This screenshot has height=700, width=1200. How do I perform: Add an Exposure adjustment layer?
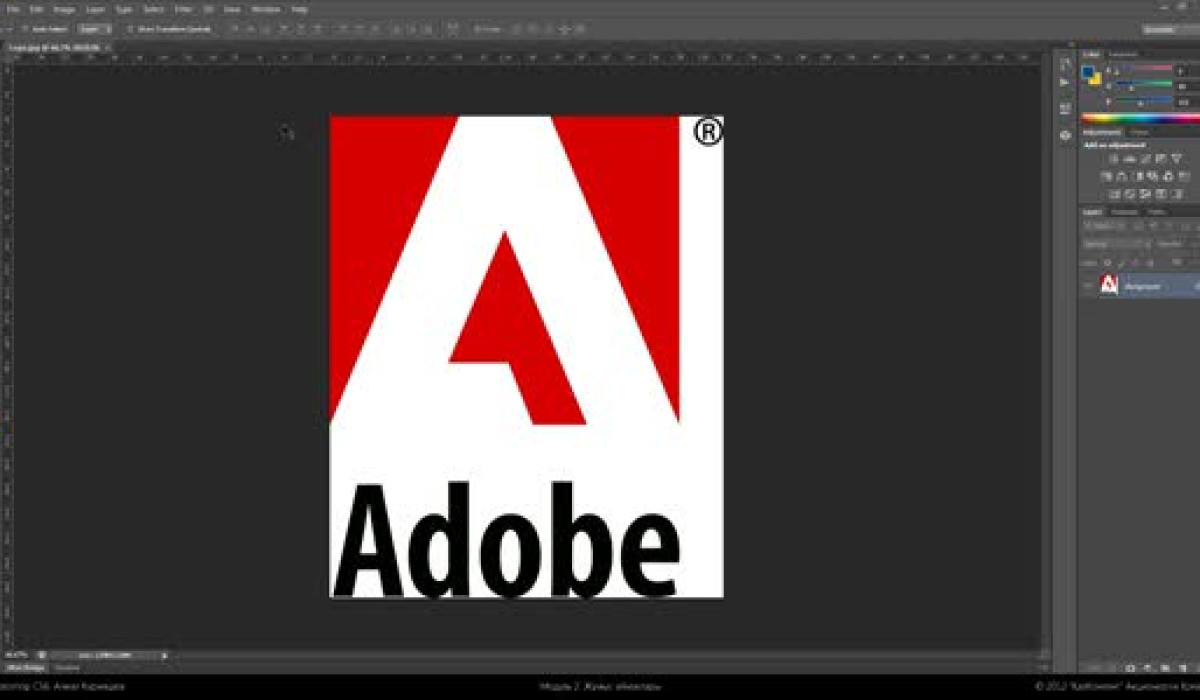pyautogui.click(x=1160, y=159)
